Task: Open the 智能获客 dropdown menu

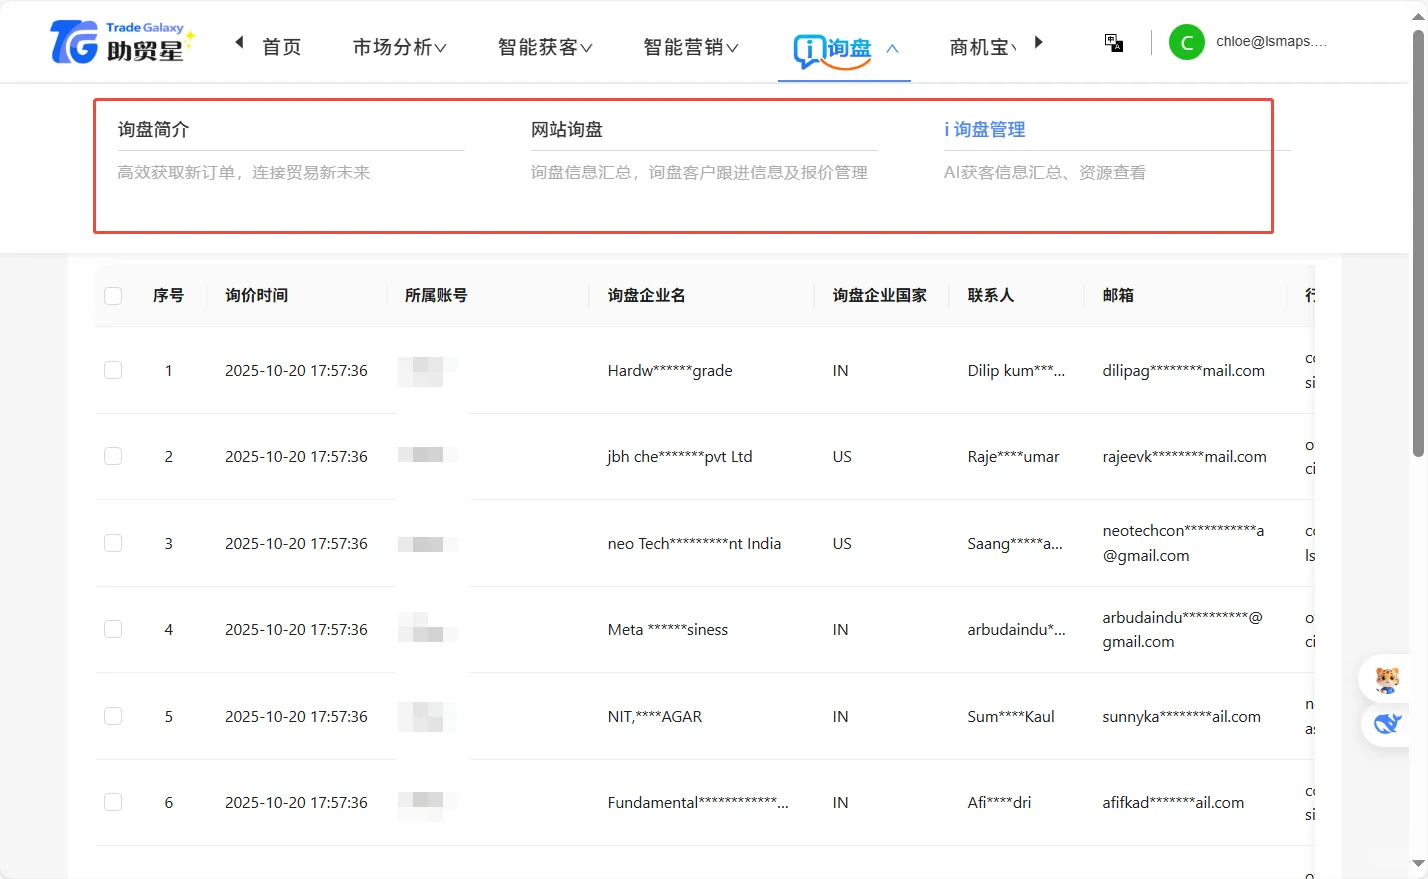Action: tap(544, 45)
